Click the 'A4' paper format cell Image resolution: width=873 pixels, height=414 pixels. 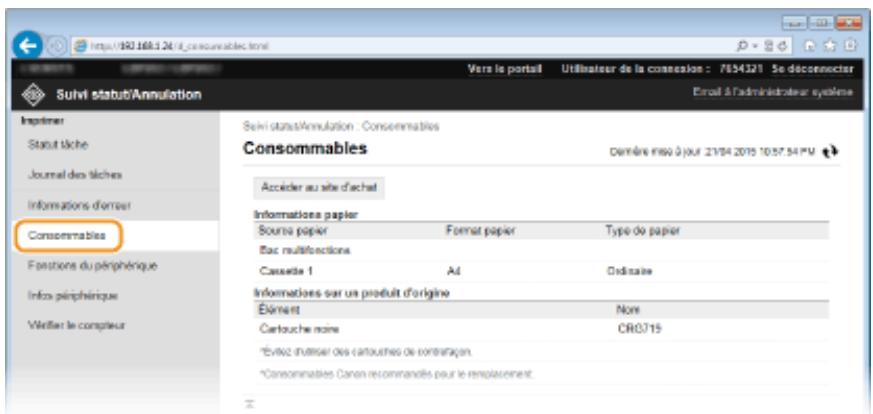(x=453, y=271)
